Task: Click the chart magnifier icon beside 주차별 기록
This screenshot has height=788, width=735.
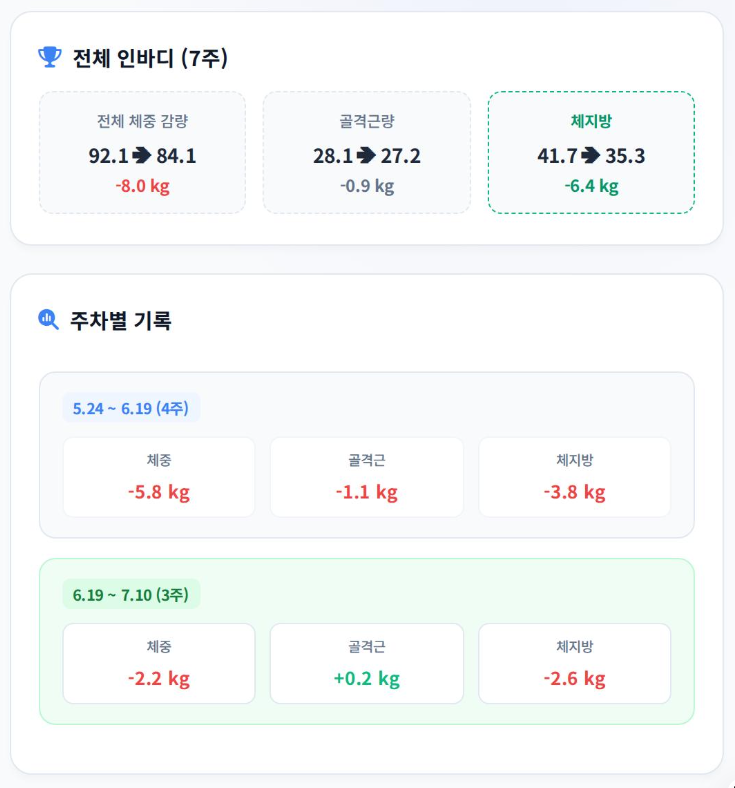Action: point(48,320)
